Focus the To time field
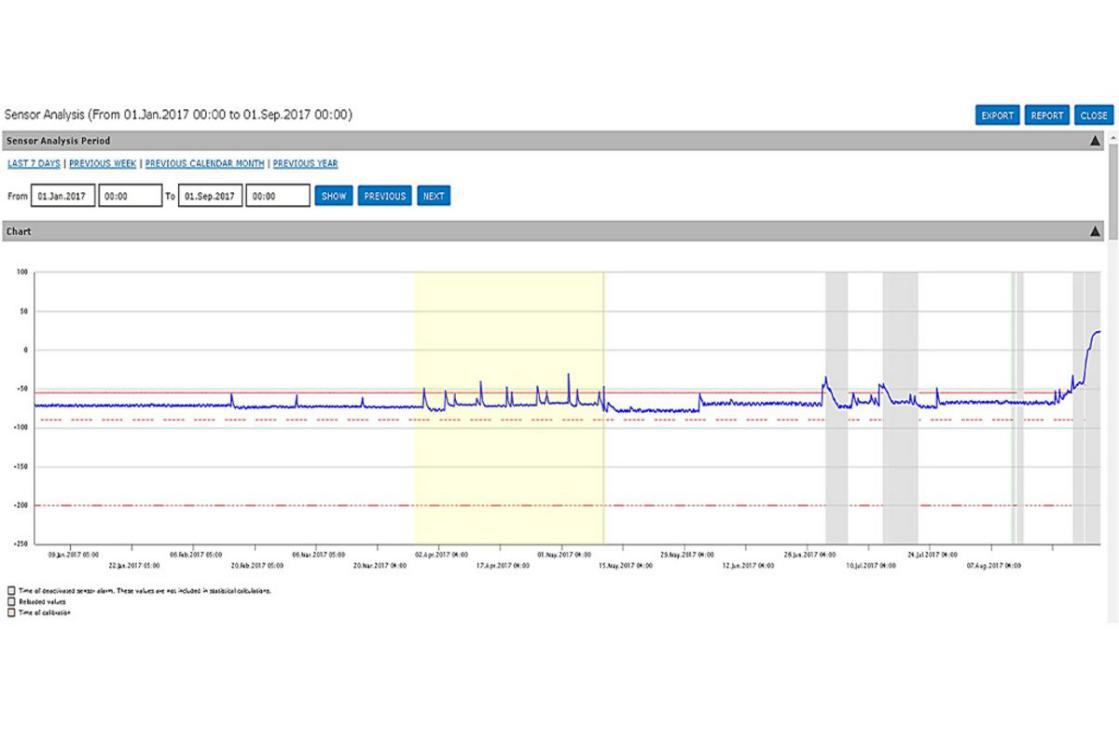 (277, 196)
